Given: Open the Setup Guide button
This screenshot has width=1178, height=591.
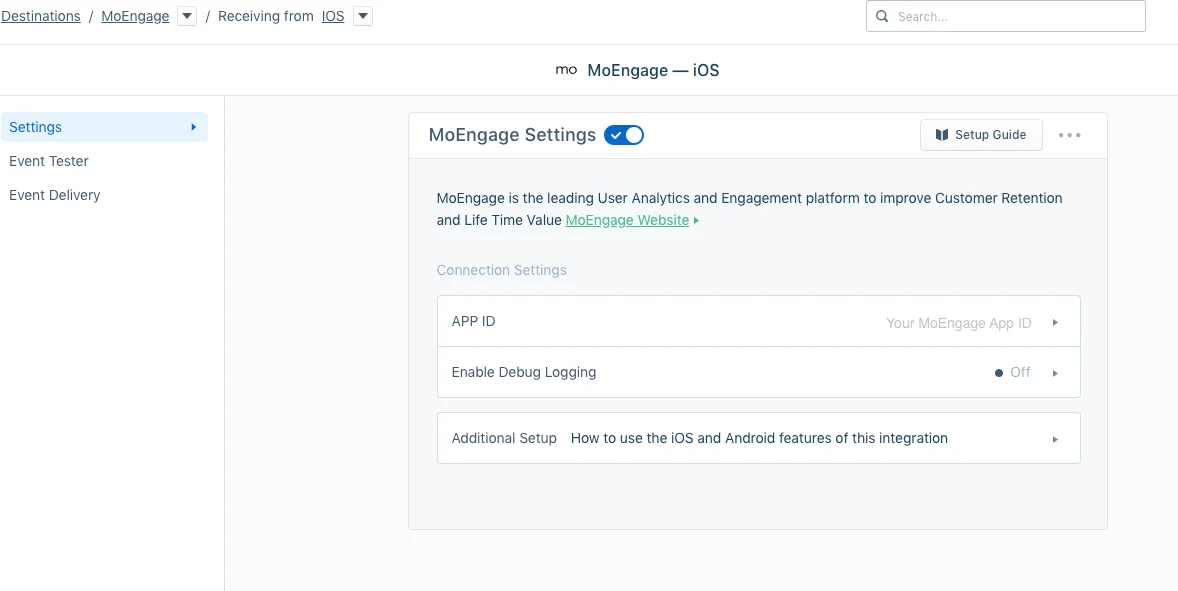Looking at the screenshot, I should tap(981, 135).
